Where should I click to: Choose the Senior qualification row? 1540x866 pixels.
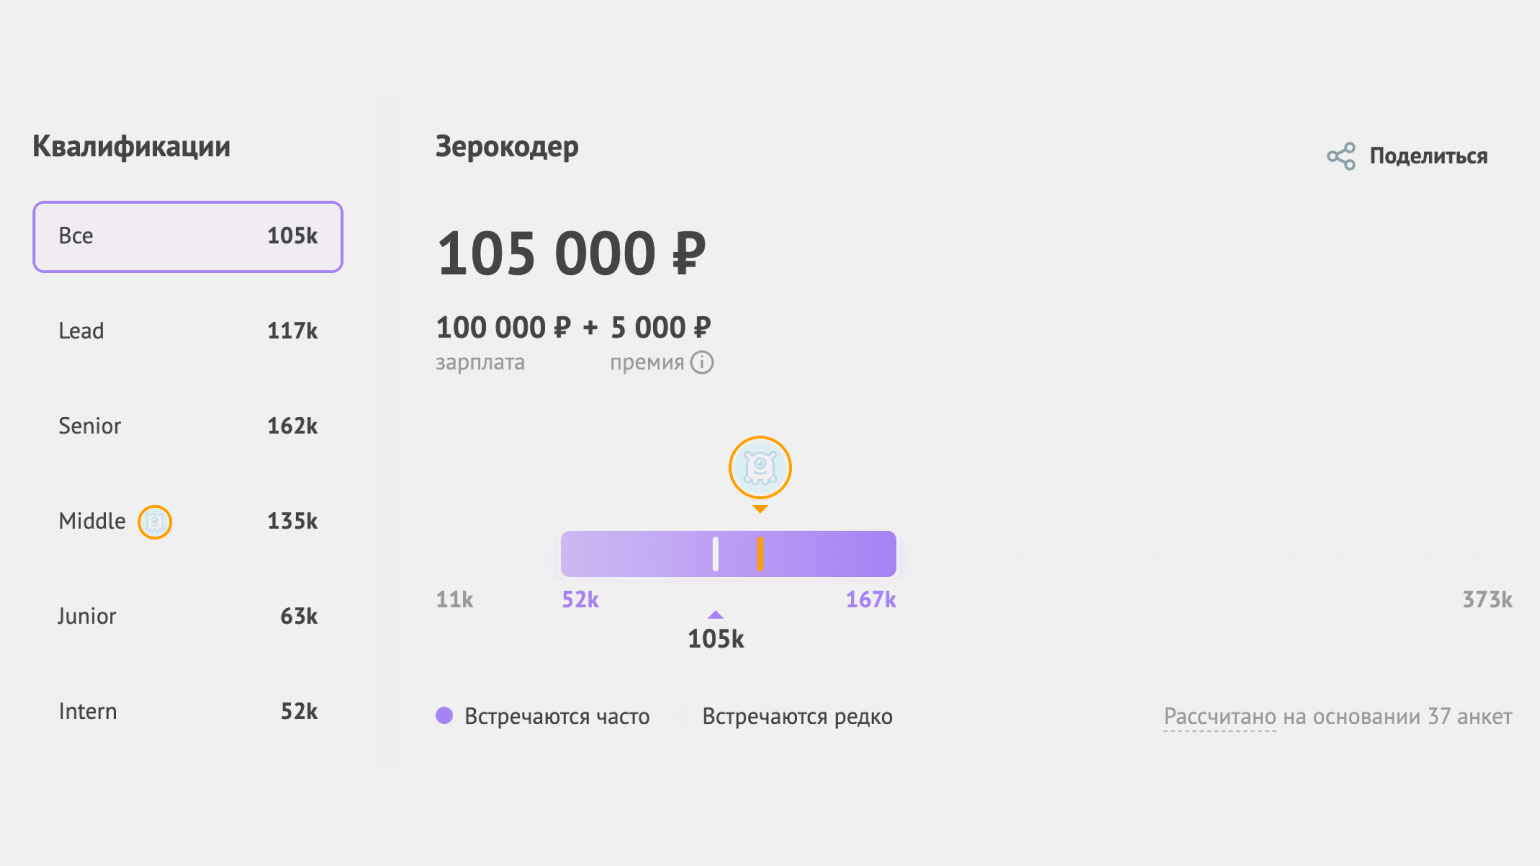pyautogui.click(x=188, y=426)
